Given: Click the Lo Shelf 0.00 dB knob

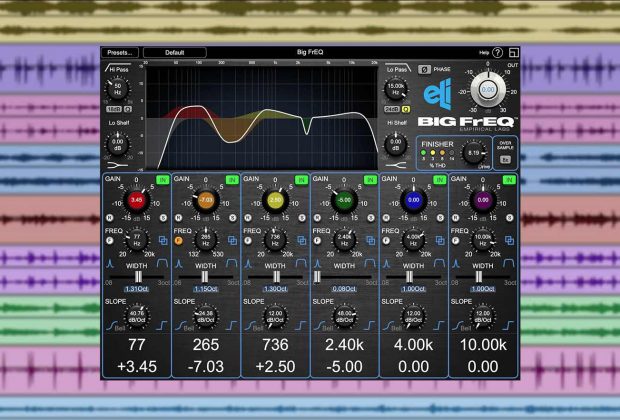Looking at the screenshot, I should coord(118,144).
